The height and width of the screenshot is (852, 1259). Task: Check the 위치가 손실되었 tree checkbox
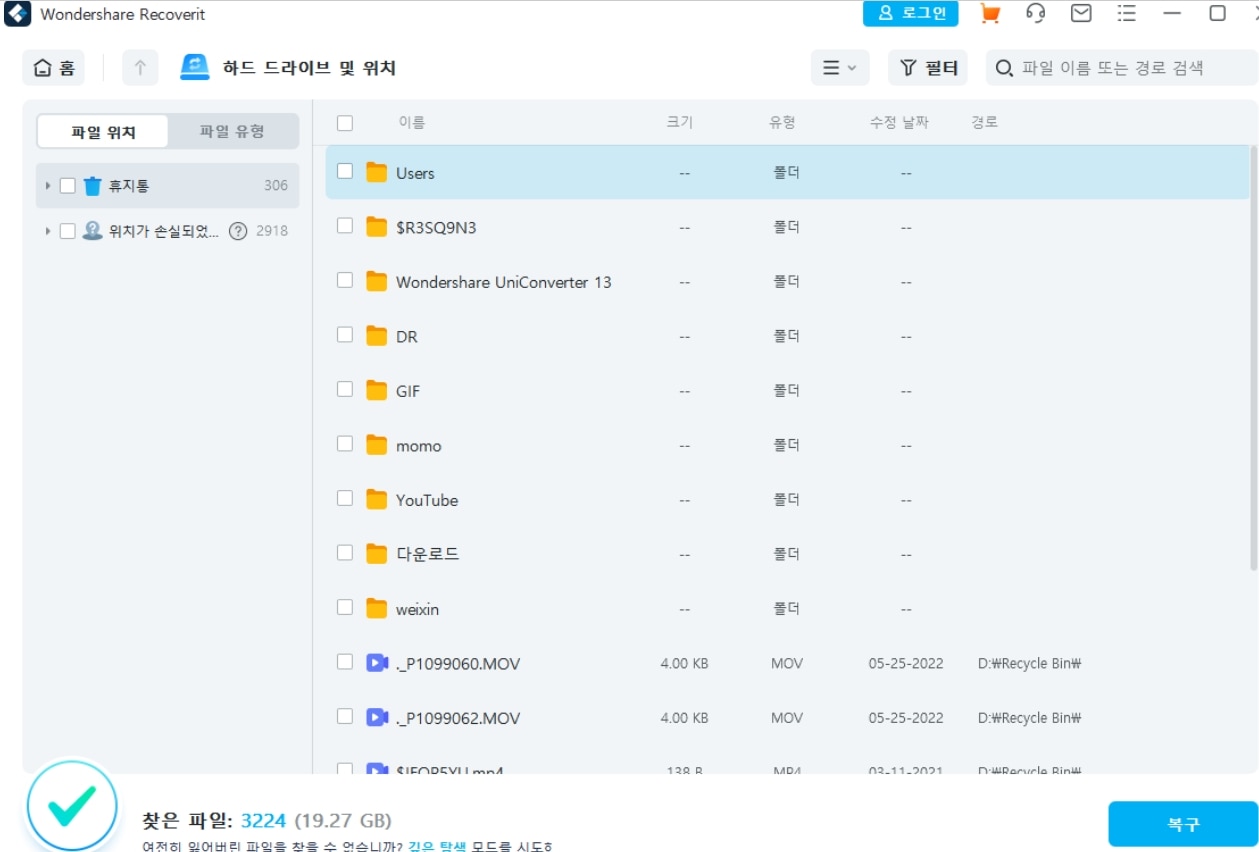click(x=68, y=231)
